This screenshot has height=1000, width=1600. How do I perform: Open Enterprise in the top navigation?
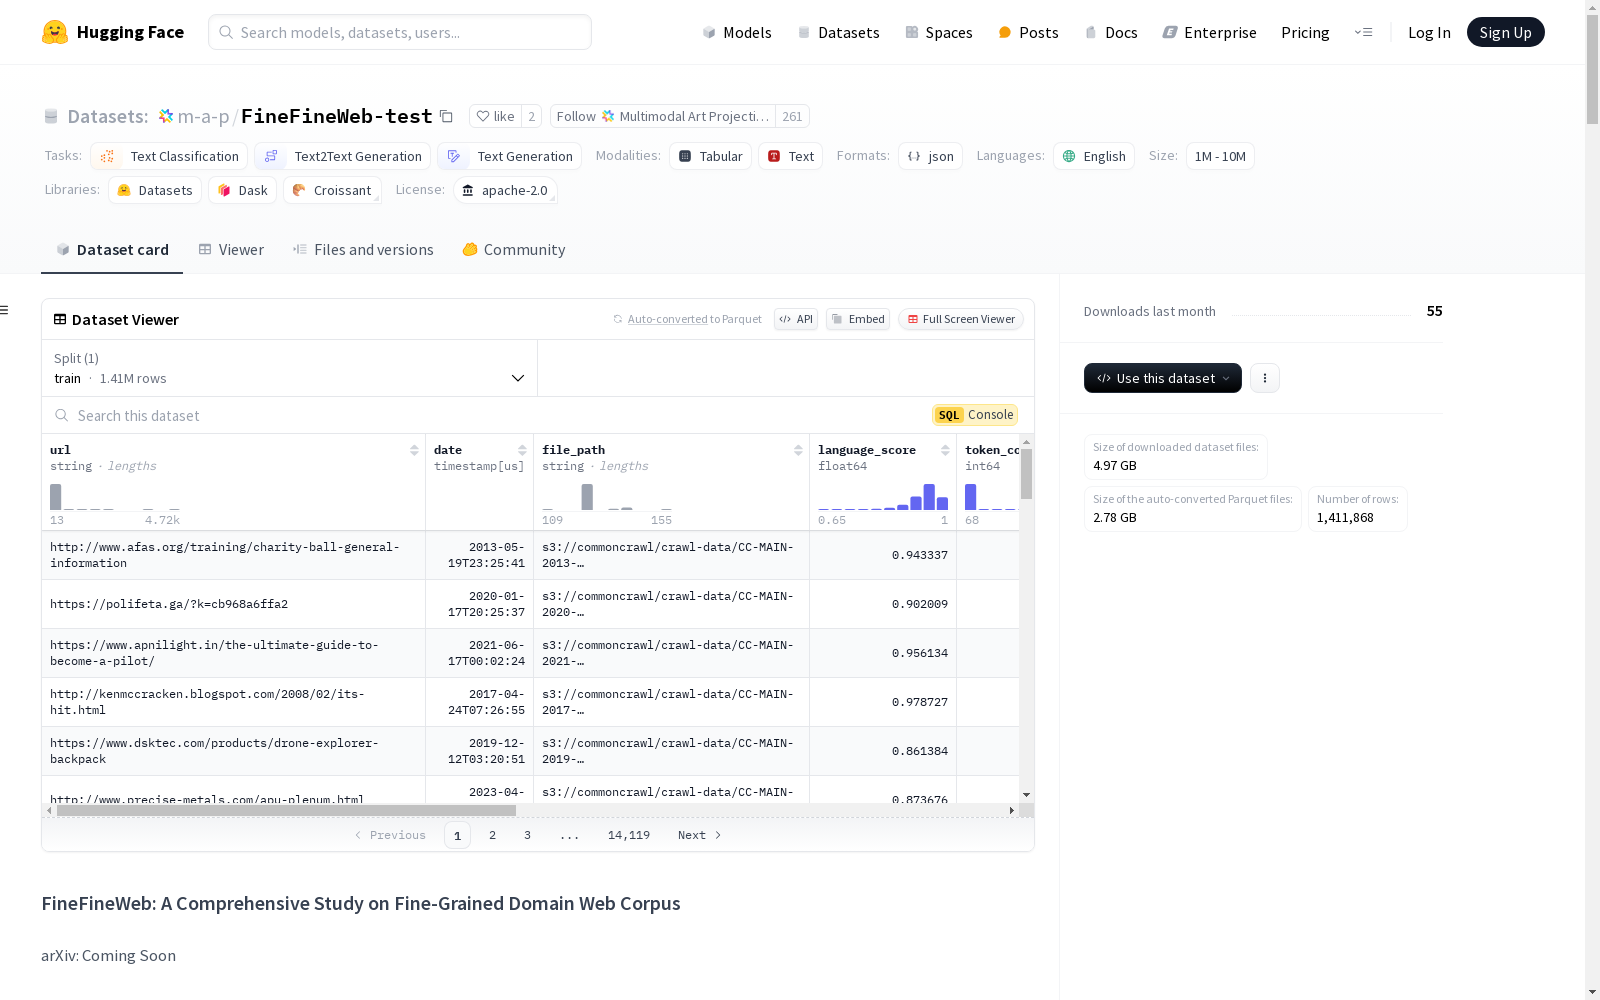coord(1209,32)
